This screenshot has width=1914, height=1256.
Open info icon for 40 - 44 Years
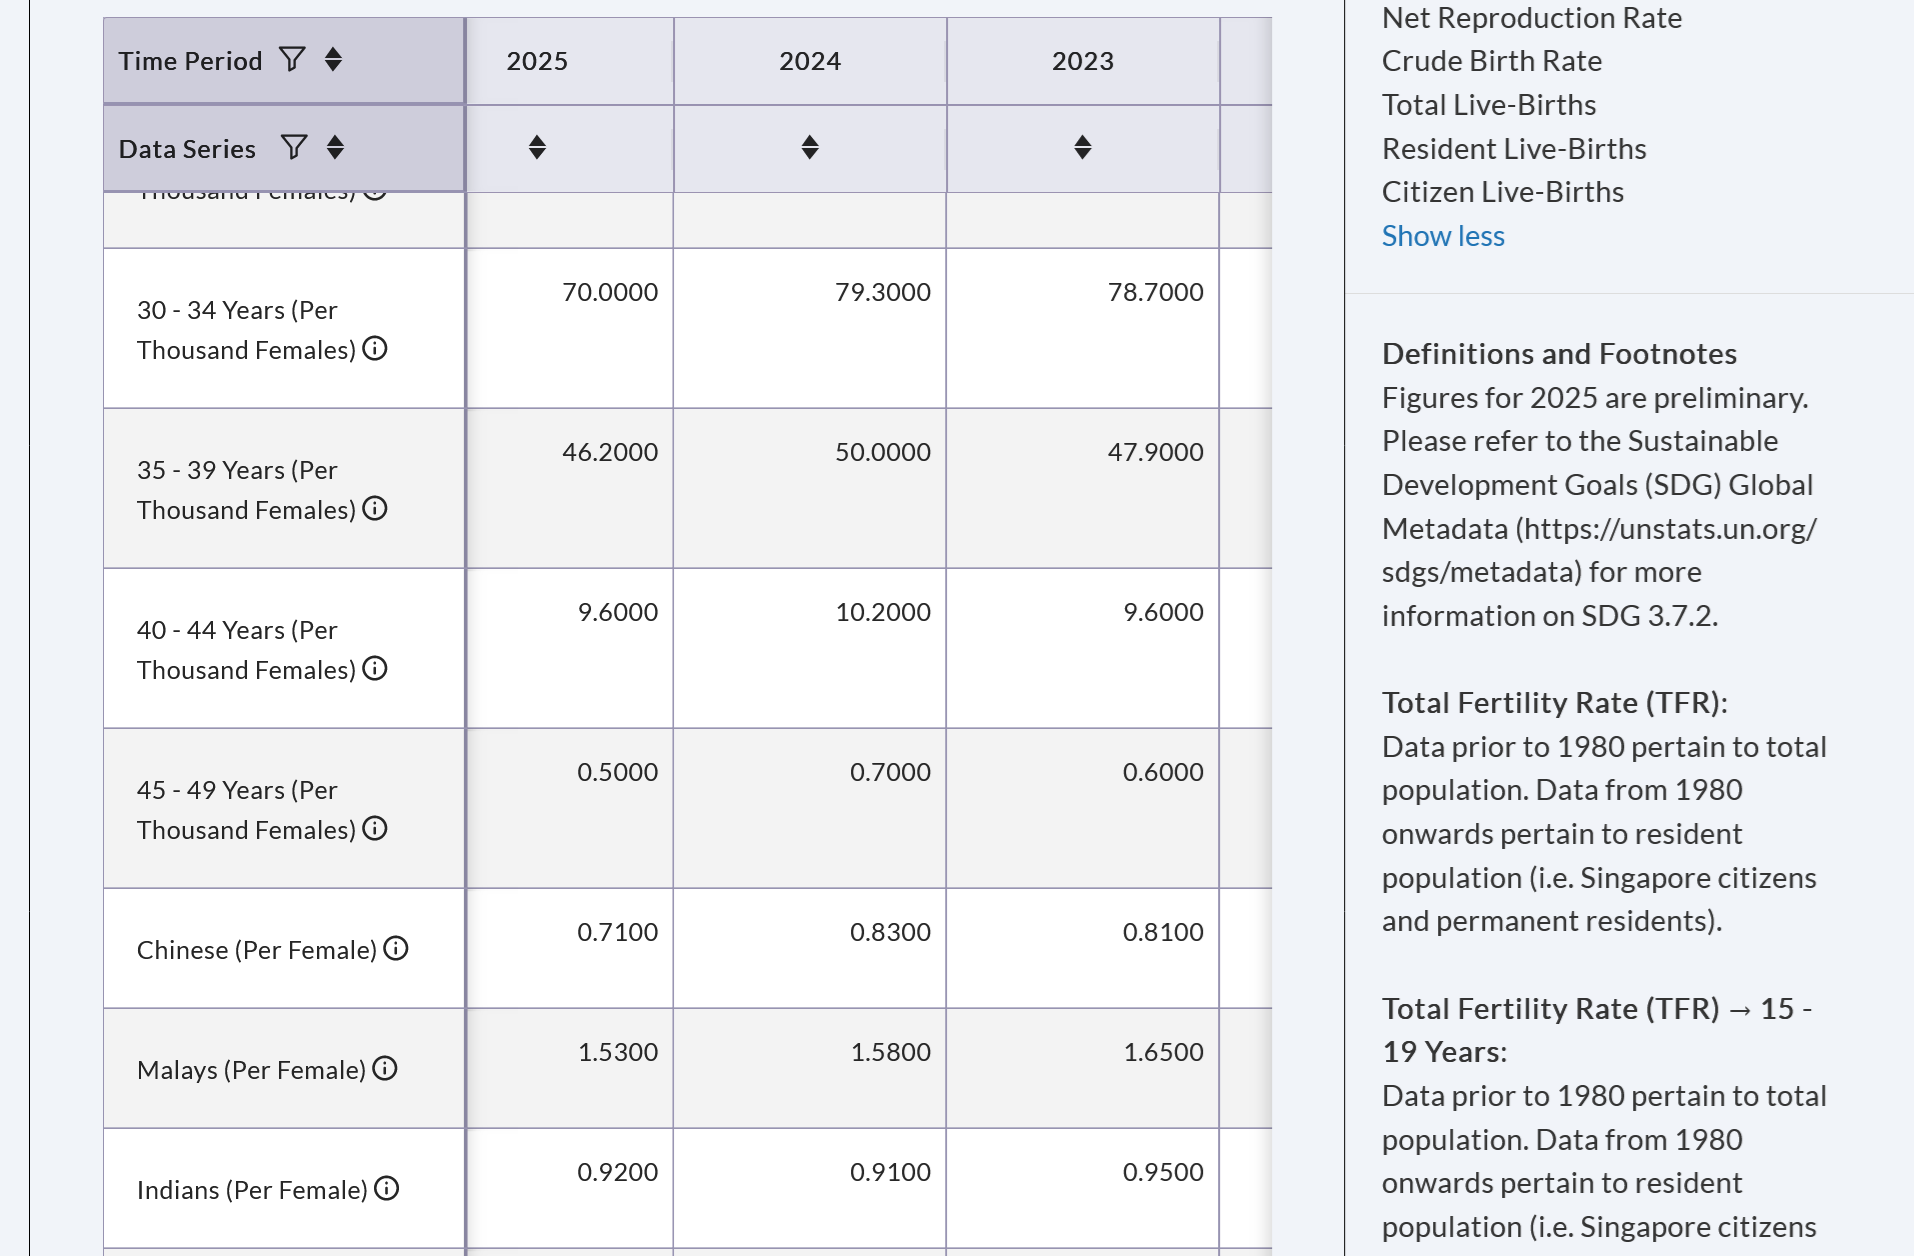375,669
